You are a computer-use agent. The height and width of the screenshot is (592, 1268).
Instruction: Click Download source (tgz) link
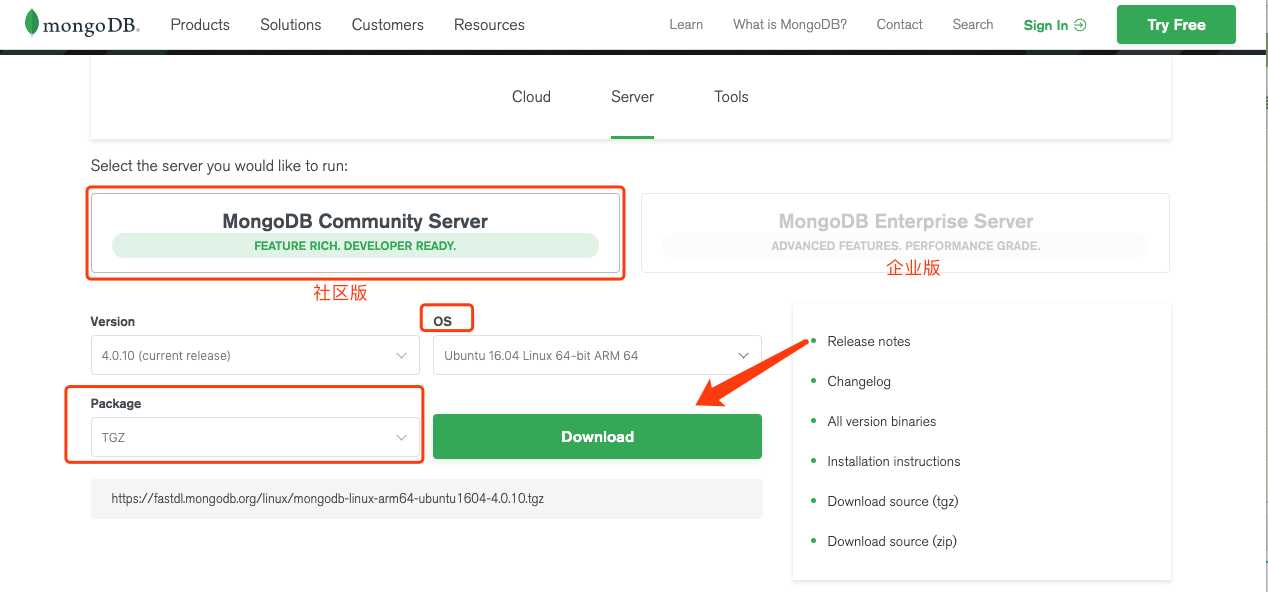[x=893, y=501]
